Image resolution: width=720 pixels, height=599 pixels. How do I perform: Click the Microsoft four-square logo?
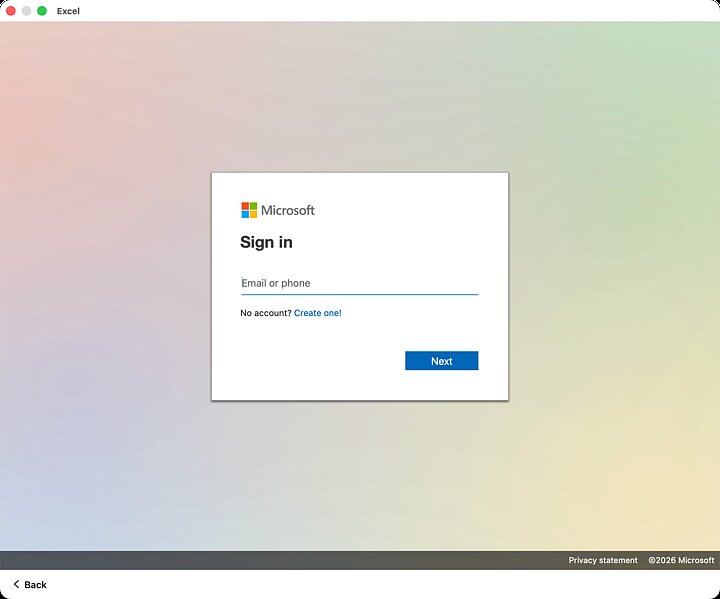pyautogui.click(x=249, y=210)
